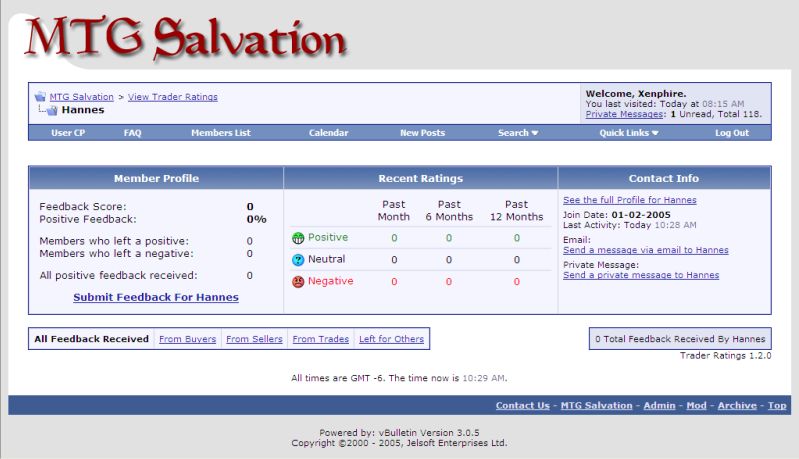The height and width of the screenshot is (459, 799).
Task: Click Send a private message to Hannes
Action: pos(641,275)
